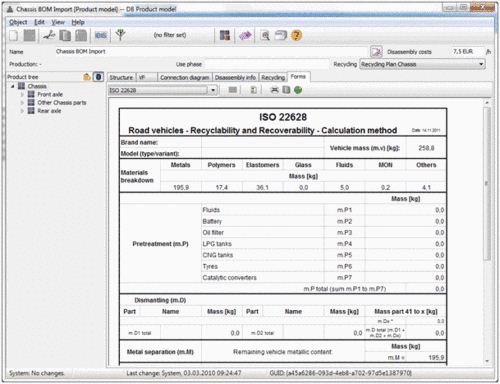Screen dimensions: 500x384
Task: Click the form scrollbar up arrow
Action: tap(487, 103)
